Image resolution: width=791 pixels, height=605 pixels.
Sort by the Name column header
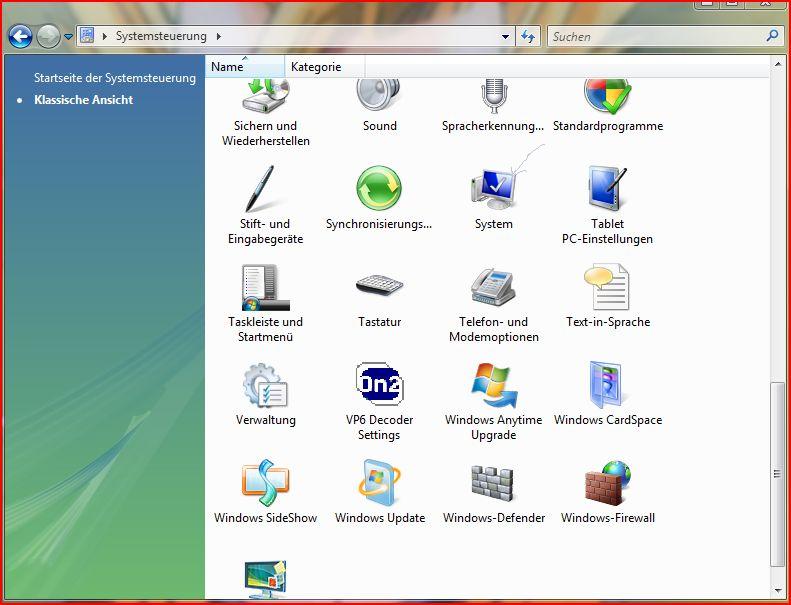coord(245,67)
